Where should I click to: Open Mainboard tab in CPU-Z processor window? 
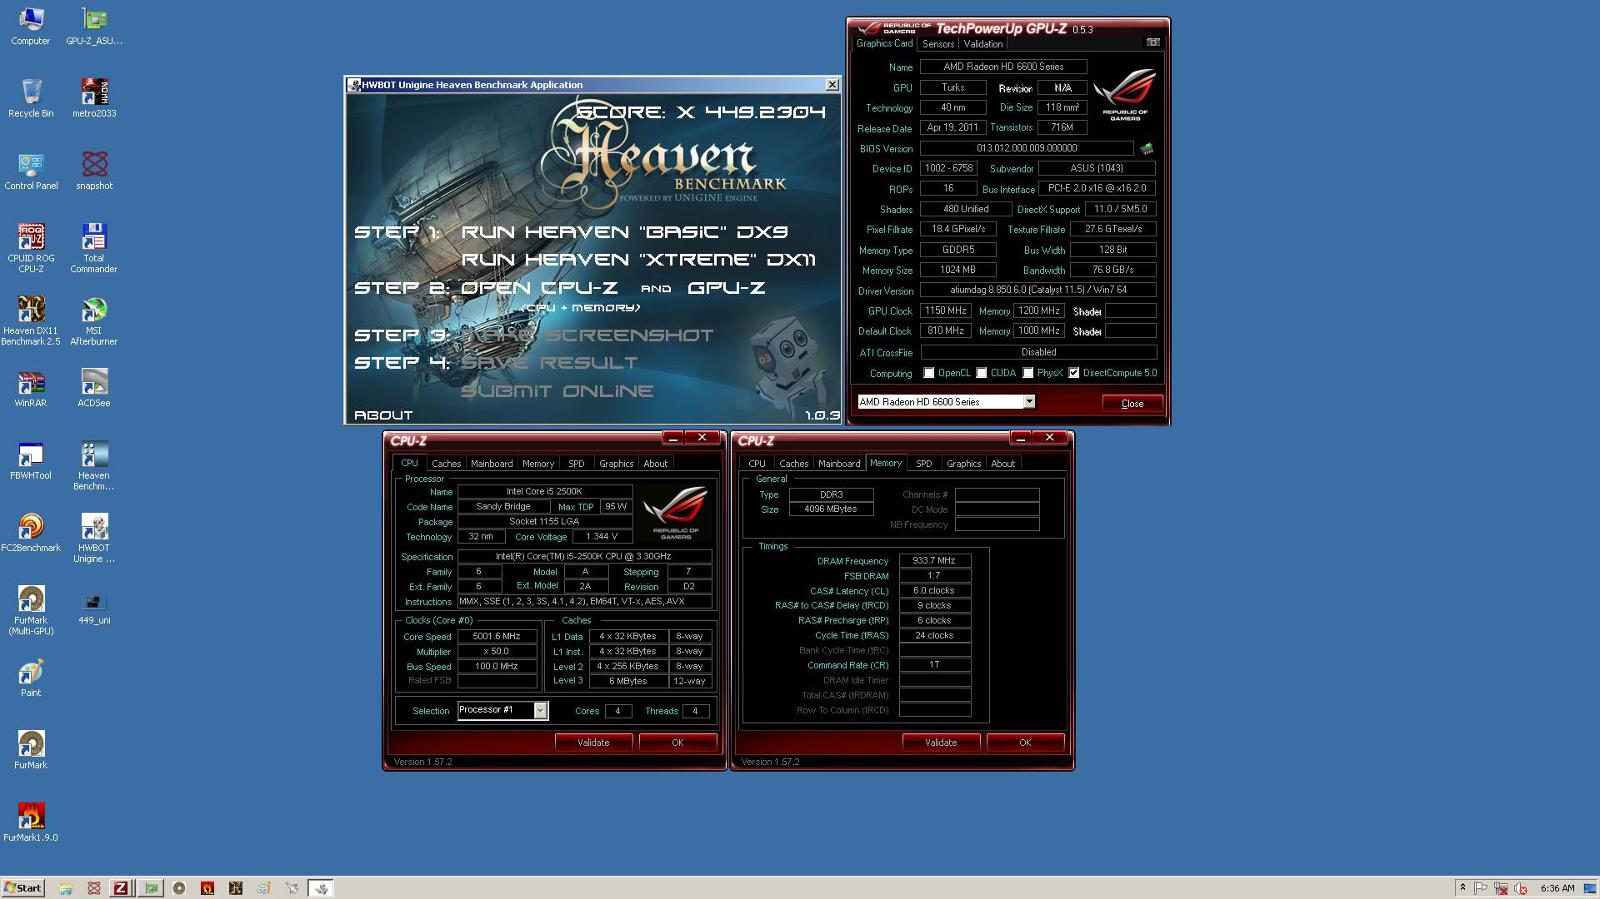click(492, 463)
